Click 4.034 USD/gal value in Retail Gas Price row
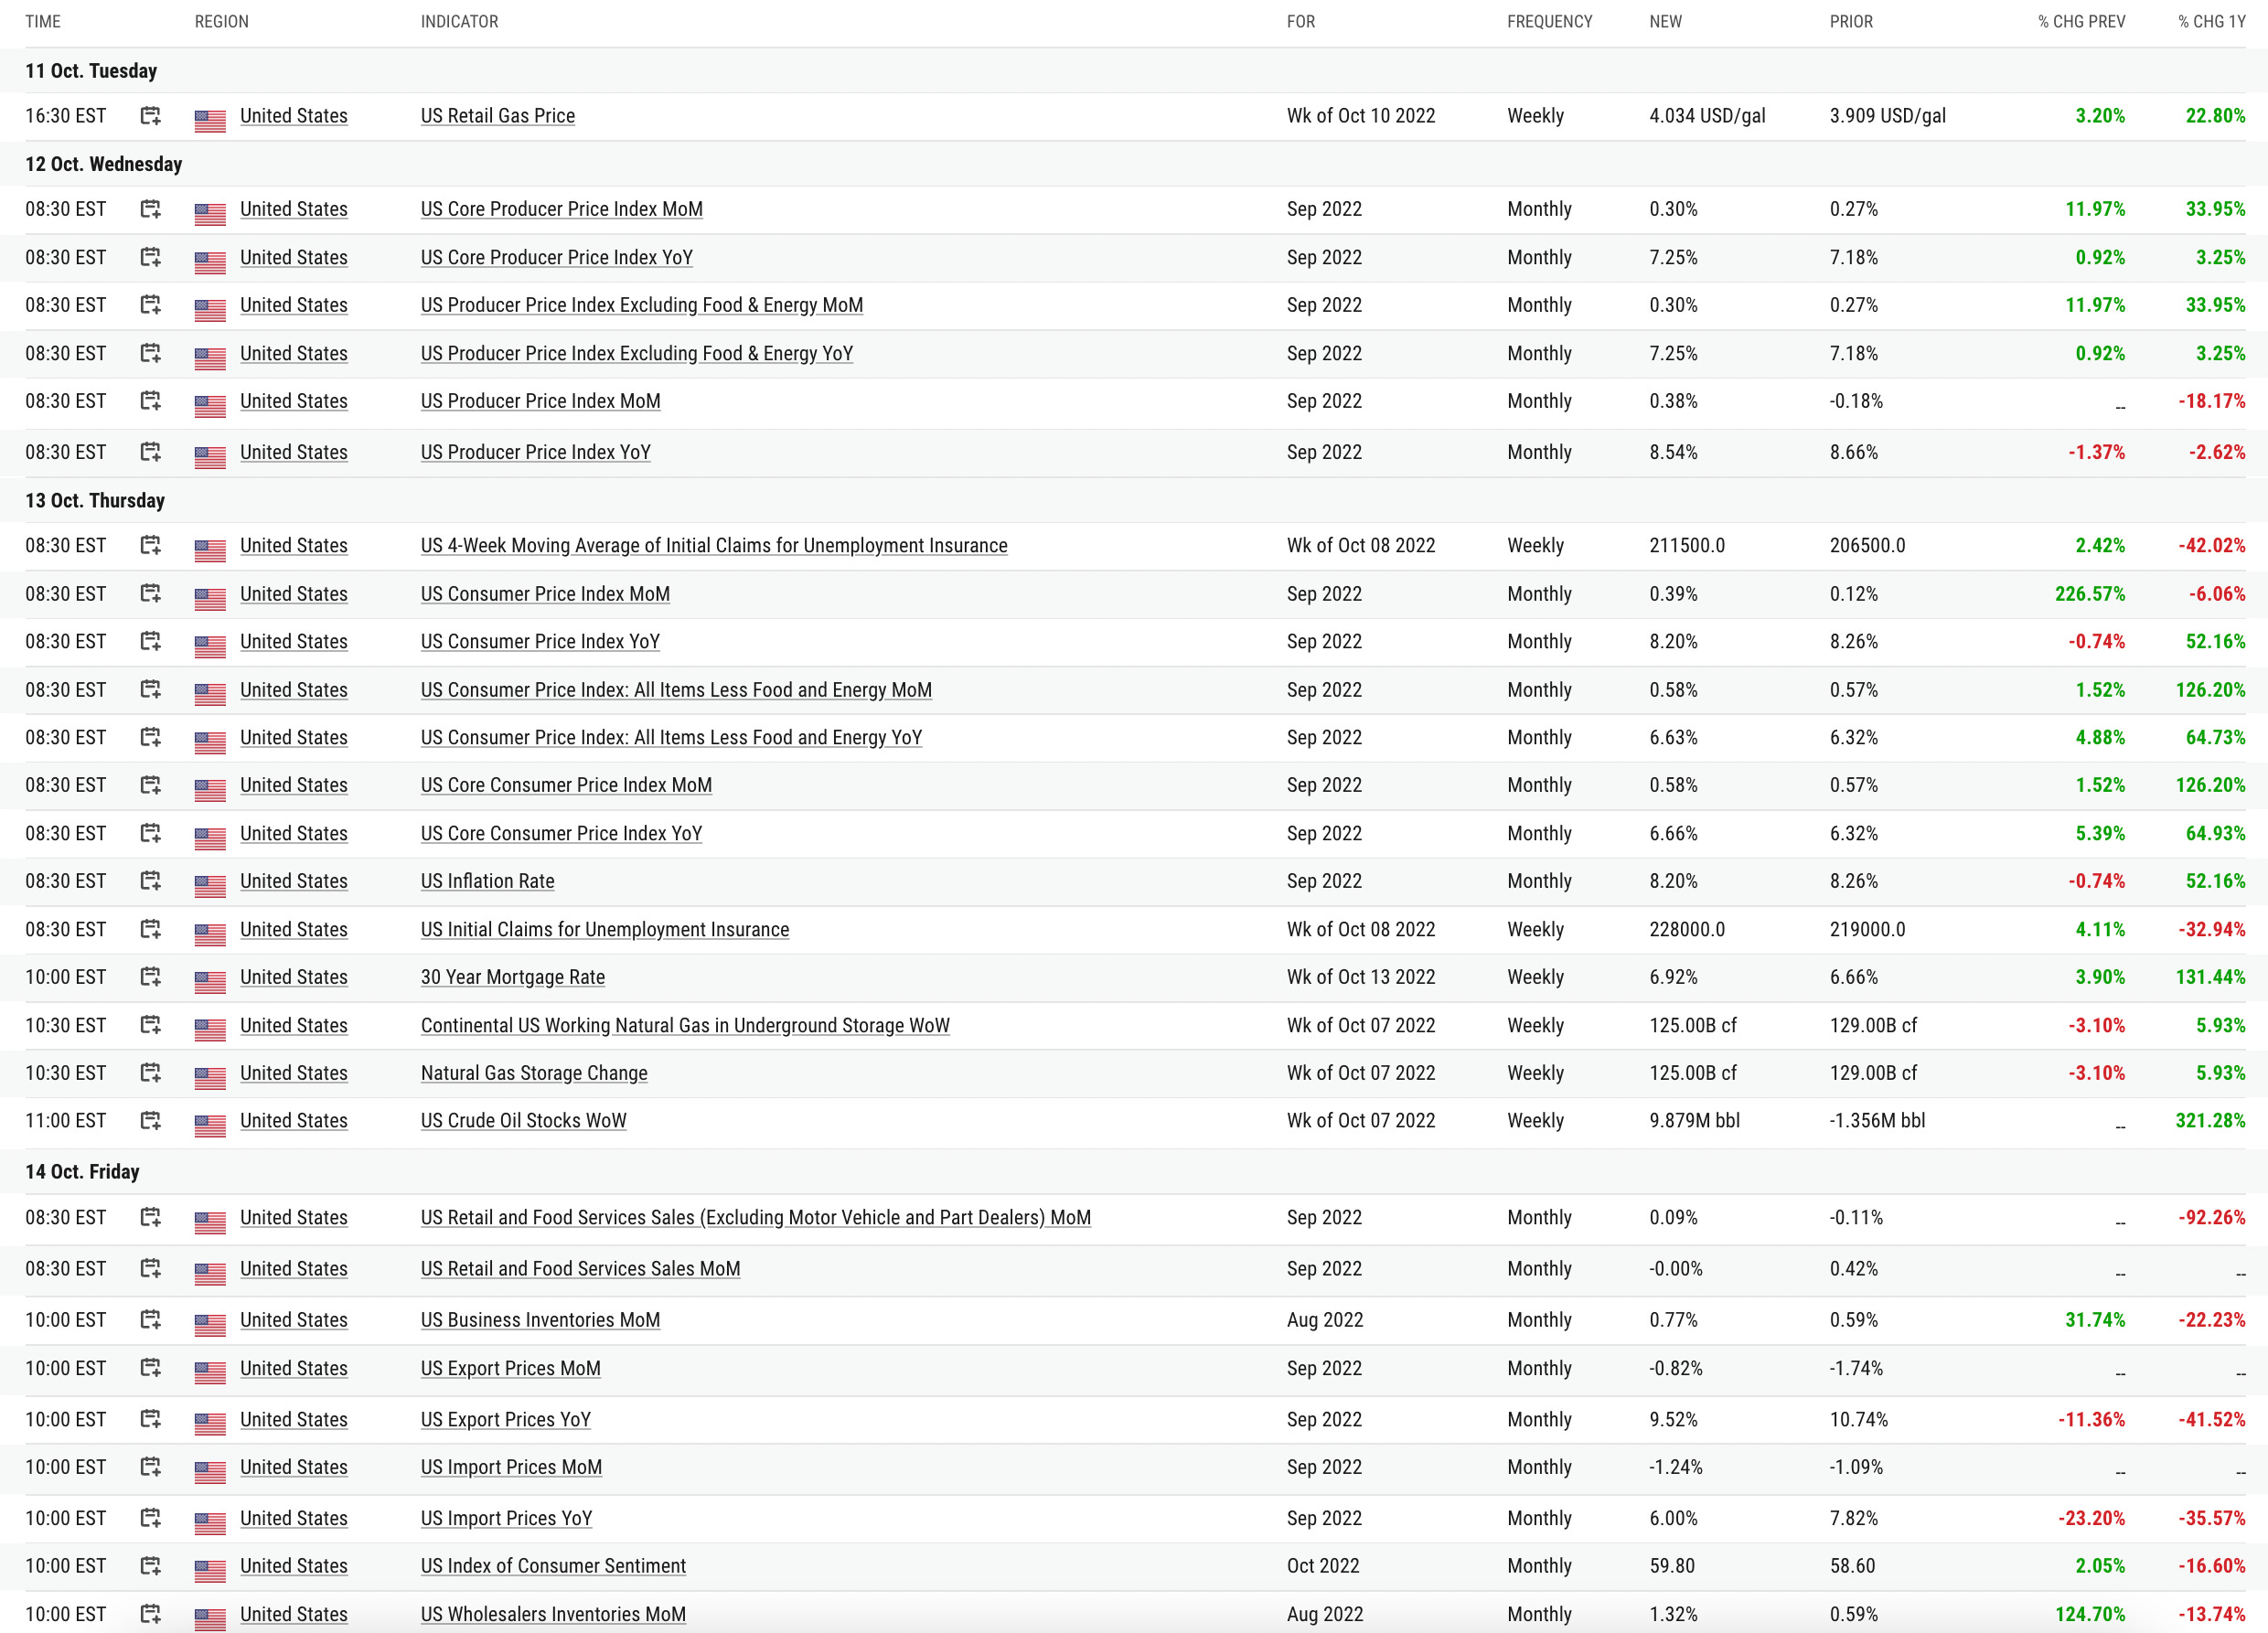 (1708, 116)
